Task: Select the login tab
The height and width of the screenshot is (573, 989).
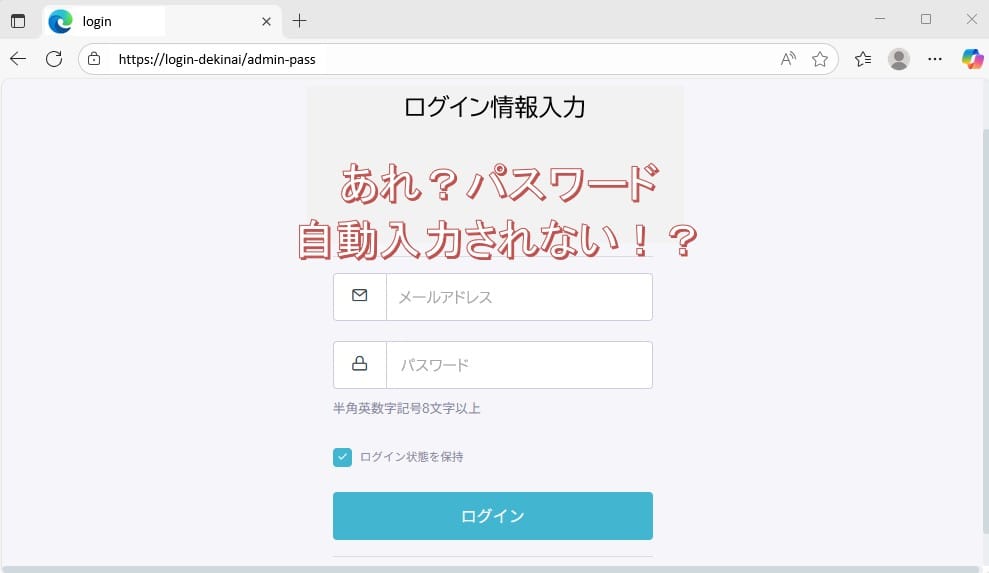Action: click(x=161, y=21)
